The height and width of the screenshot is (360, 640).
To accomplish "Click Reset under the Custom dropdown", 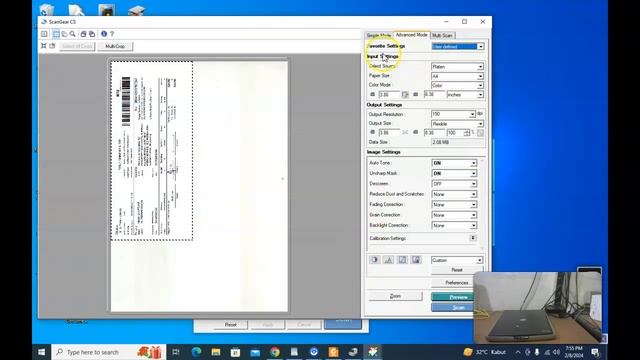I will (457, 270).
